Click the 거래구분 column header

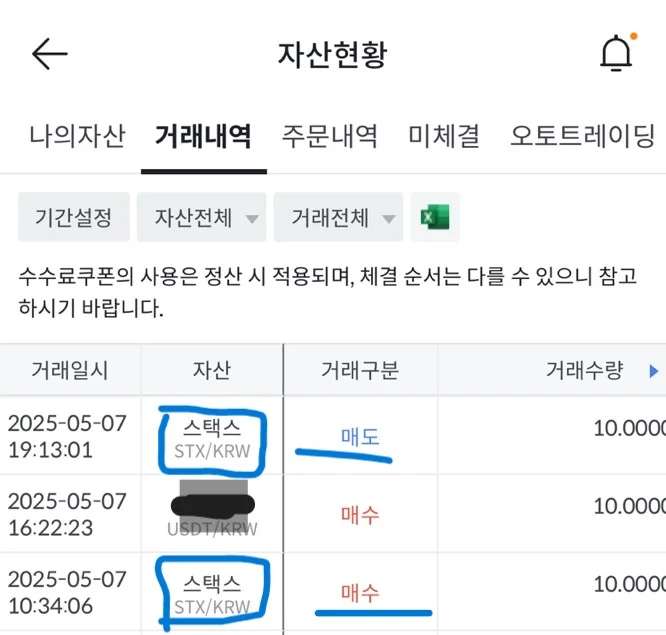tap(360, 370)
